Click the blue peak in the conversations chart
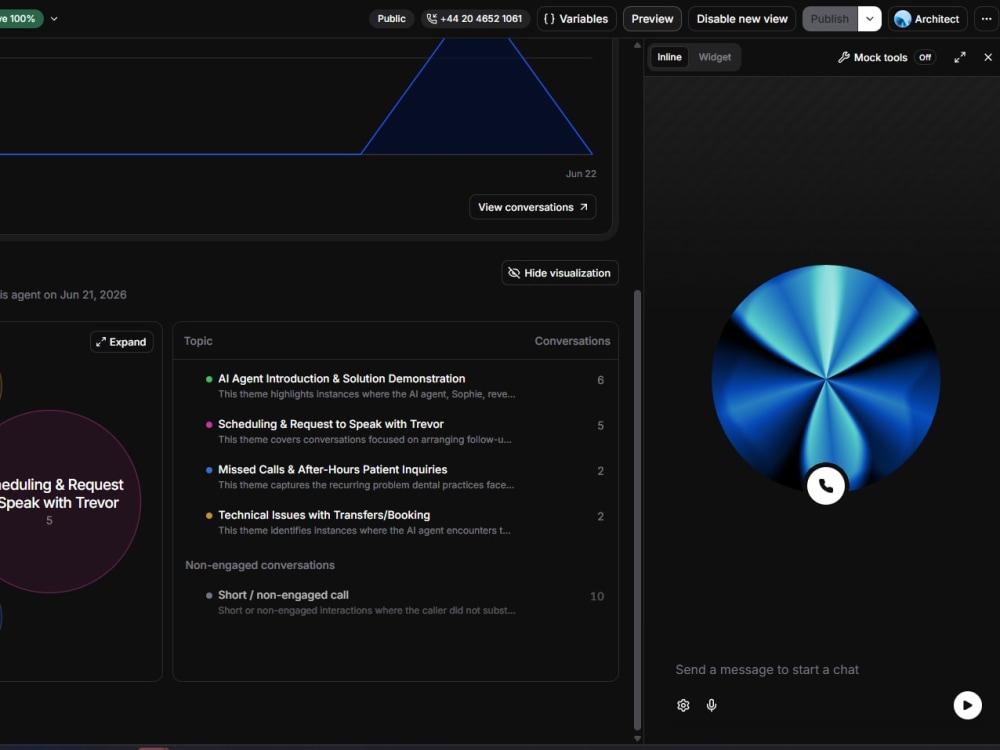 476,96
